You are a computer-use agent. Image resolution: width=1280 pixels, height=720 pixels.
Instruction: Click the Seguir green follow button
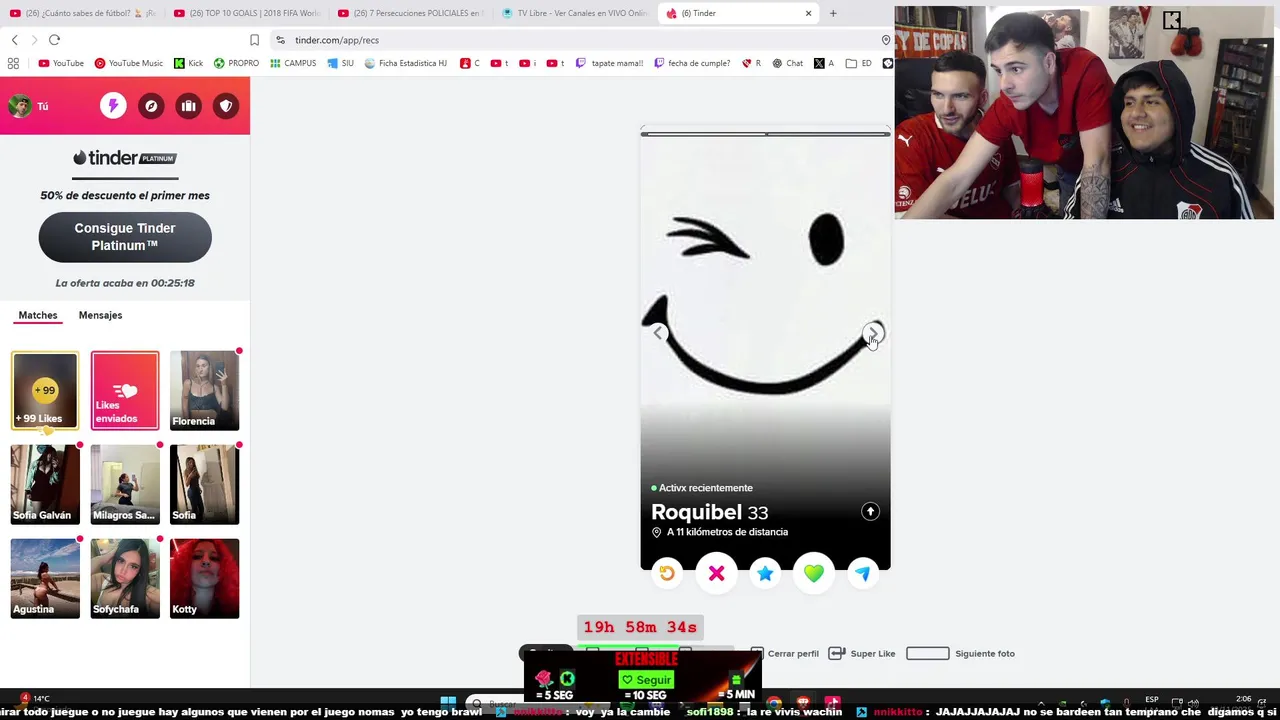click(646, 680)
